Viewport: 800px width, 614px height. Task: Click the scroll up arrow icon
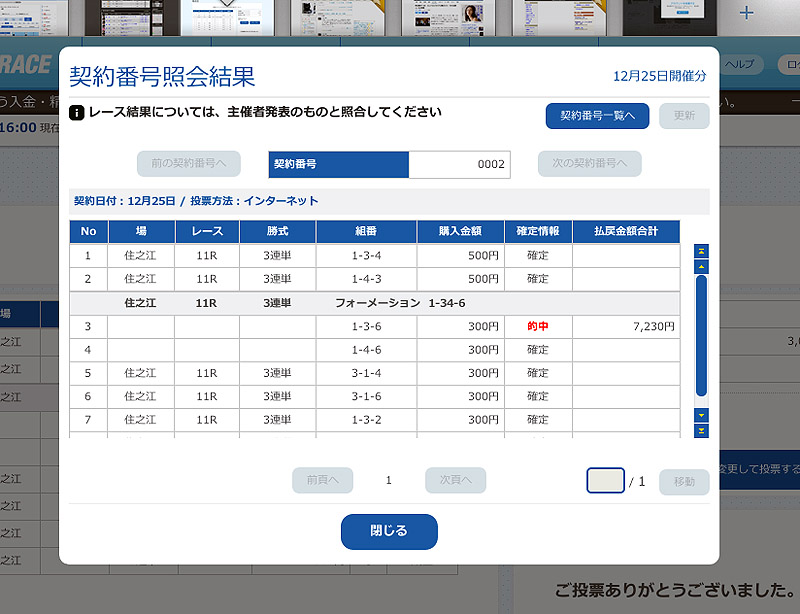701,267
